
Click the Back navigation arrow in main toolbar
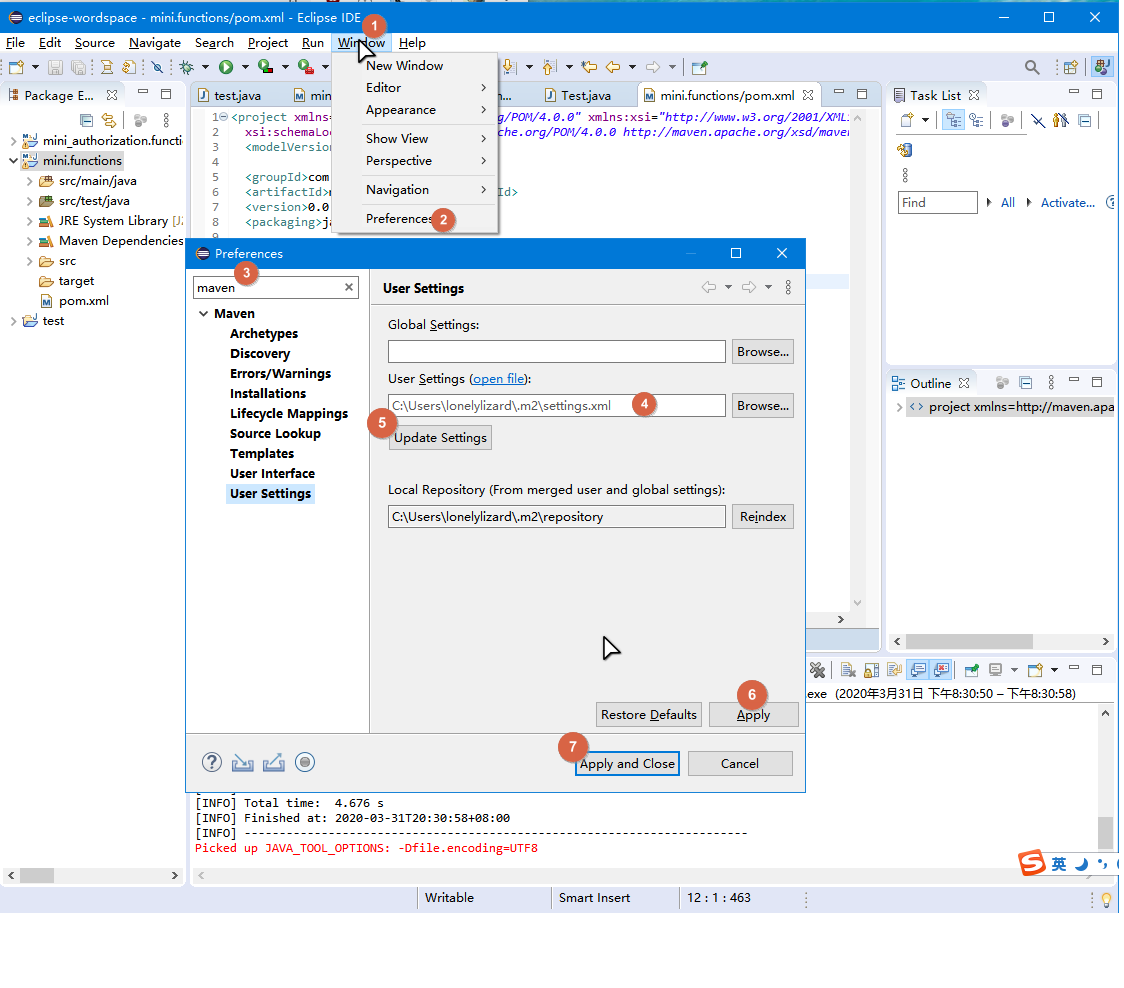(613, 67)
